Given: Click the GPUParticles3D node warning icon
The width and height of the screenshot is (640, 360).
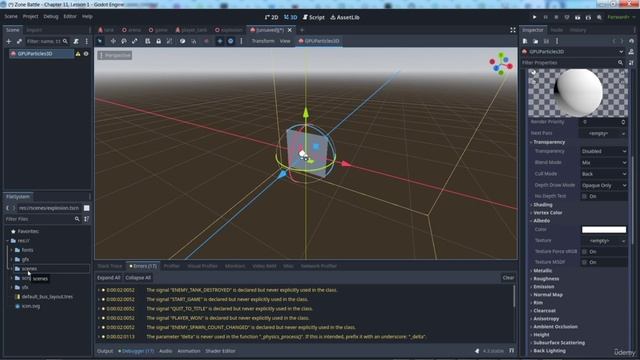Looking at the screenshot, I should 78,53.
